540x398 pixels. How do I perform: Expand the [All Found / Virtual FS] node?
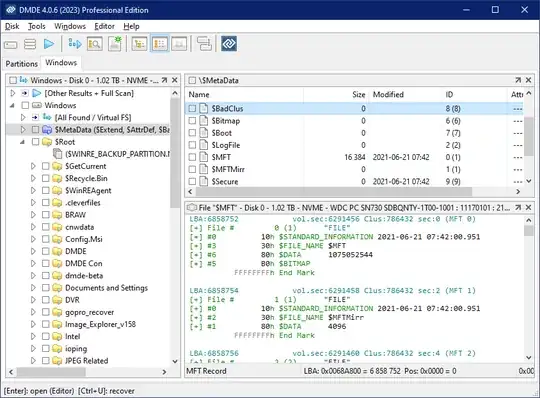coord(23,117)
